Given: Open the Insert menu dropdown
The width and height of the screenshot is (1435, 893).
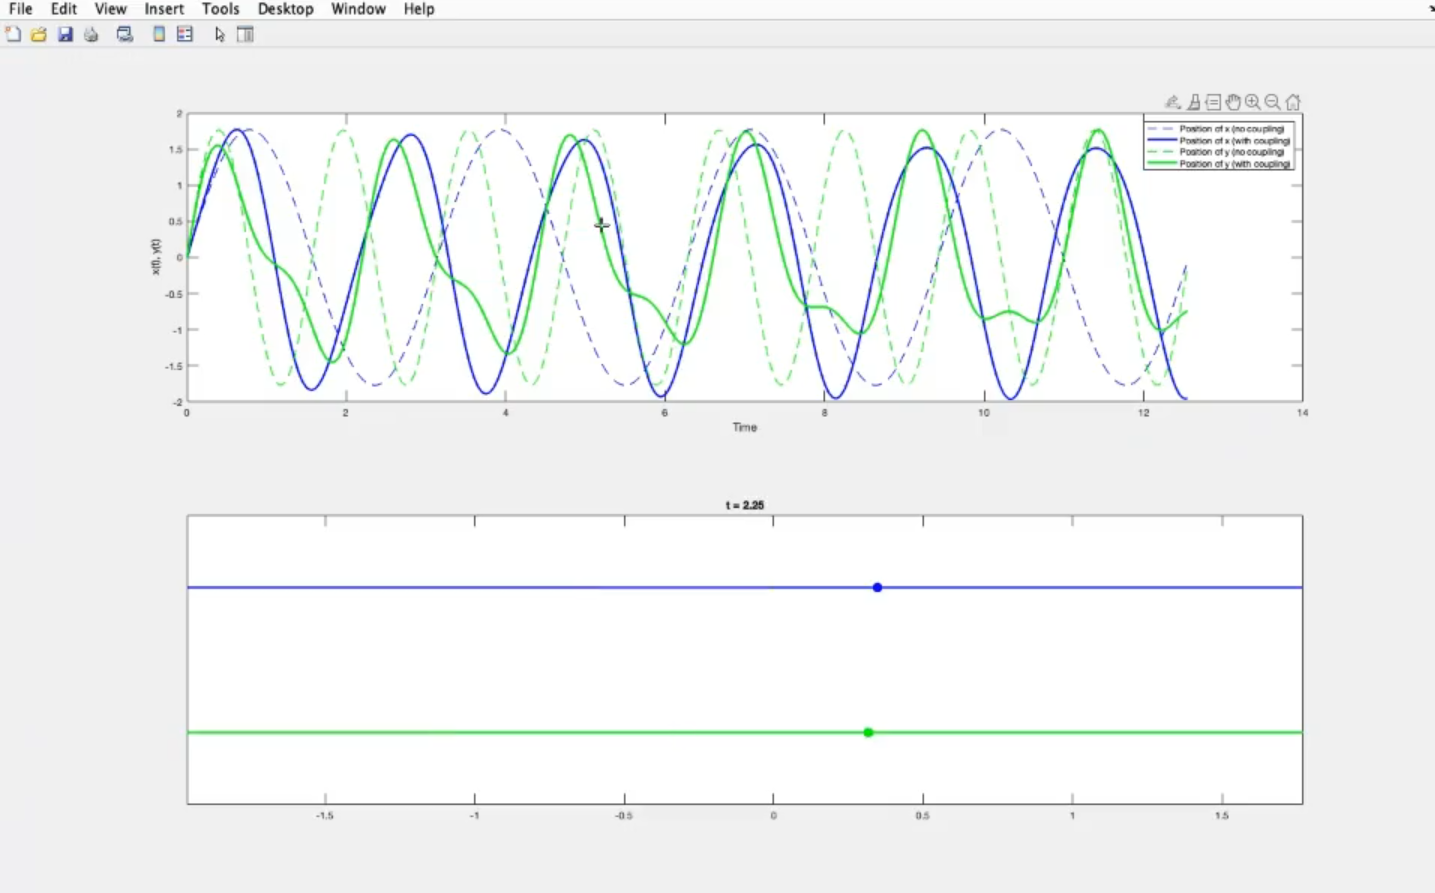Looking at the screenshot, I should [164, 9].
